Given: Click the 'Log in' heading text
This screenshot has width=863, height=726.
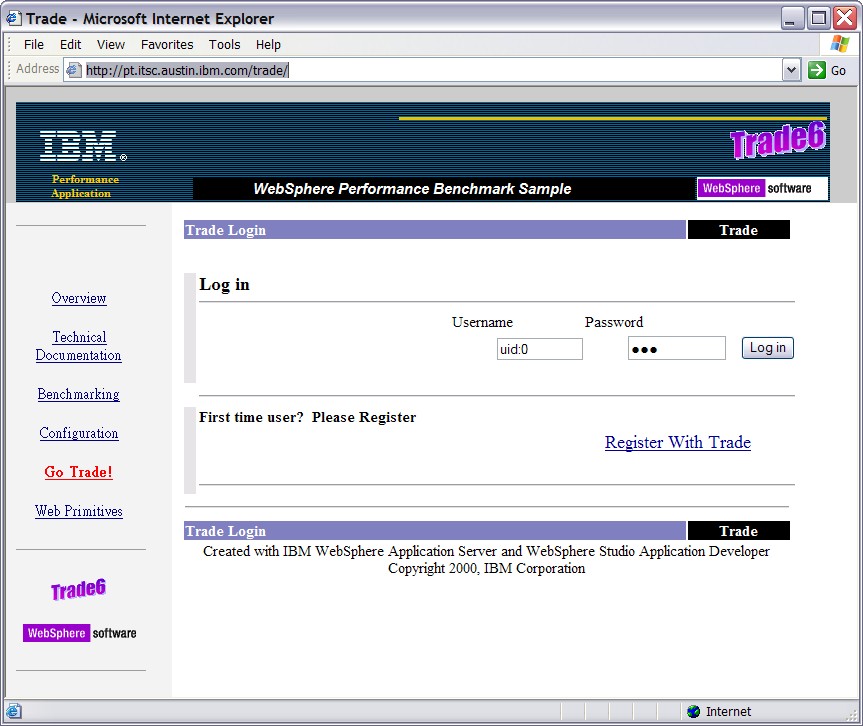Looking at the screenshot, I should (224, 285).
